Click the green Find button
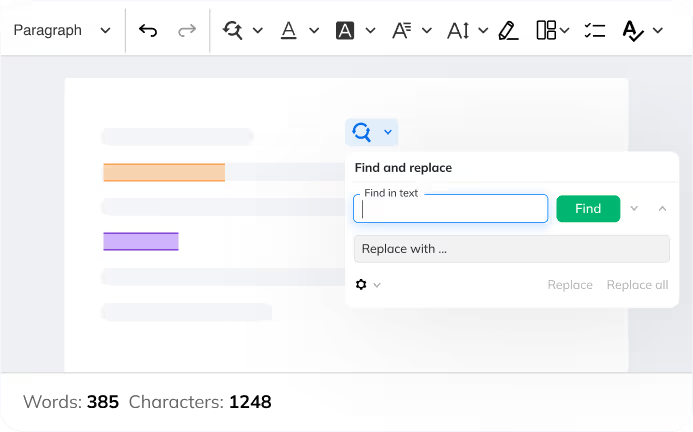The width and height of the screenshot is (693, 432). (588, 208)
